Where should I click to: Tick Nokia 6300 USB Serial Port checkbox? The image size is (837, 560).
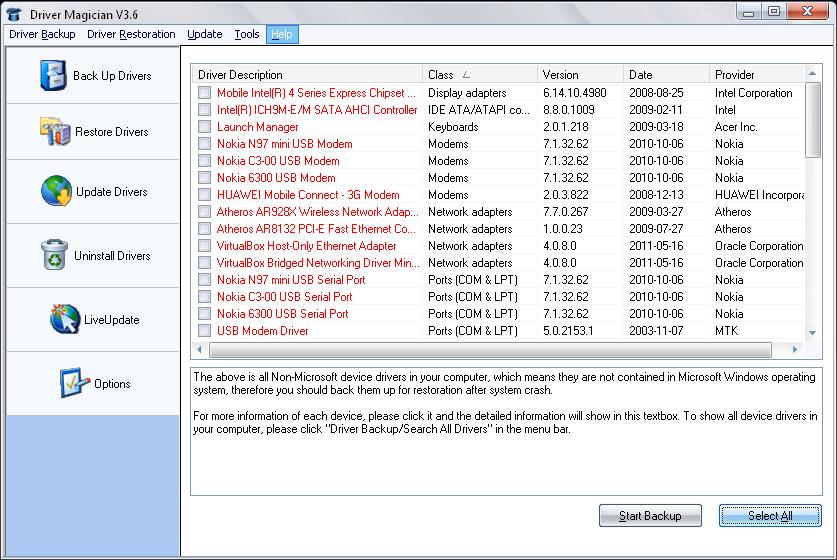point(204,313)
